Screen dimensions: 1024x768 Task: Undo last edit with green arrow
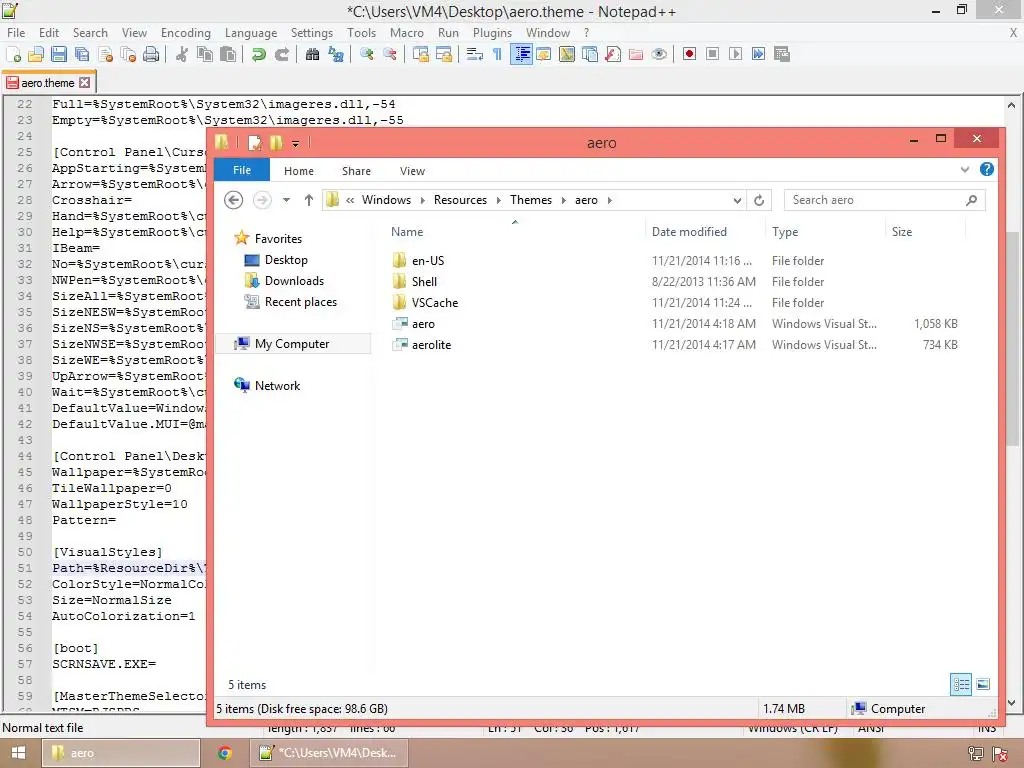click(259, 54)
